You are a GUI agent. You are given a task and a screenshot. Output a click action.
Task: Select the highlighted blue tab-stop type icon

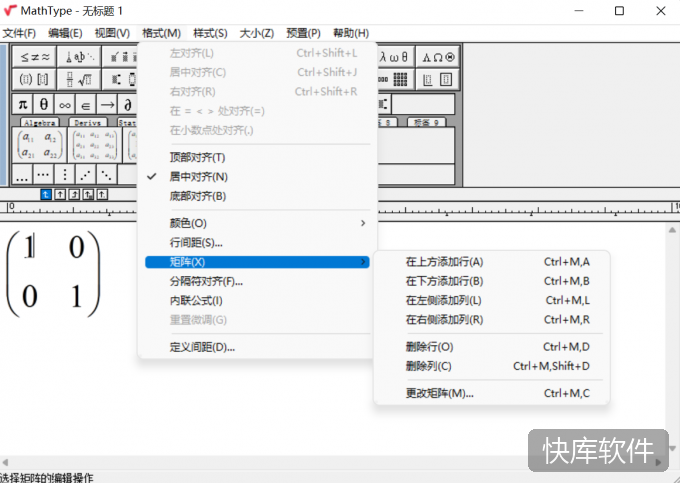click(46, 195)
